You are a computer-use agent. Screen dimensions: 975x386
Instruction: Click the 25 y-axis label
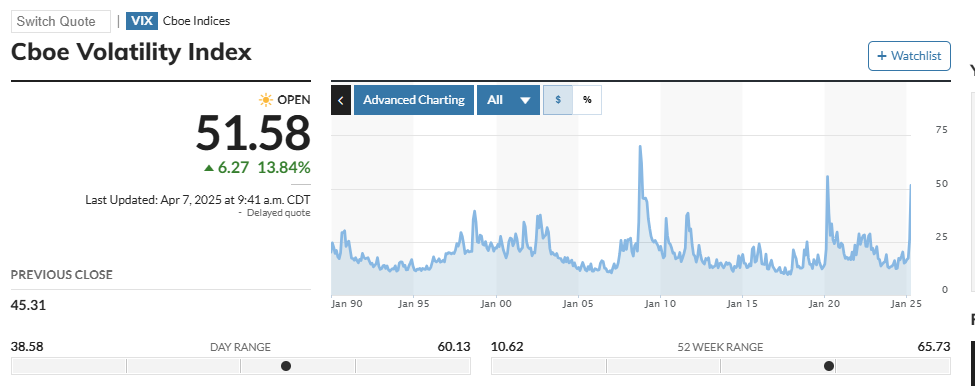(x=941, y=237)
